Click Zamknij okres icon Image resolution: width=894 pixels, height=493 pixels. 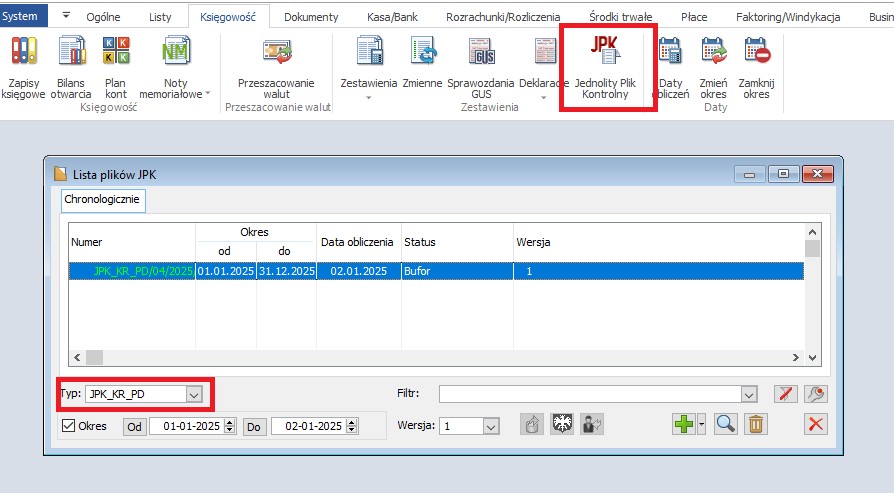pos(757,51)
